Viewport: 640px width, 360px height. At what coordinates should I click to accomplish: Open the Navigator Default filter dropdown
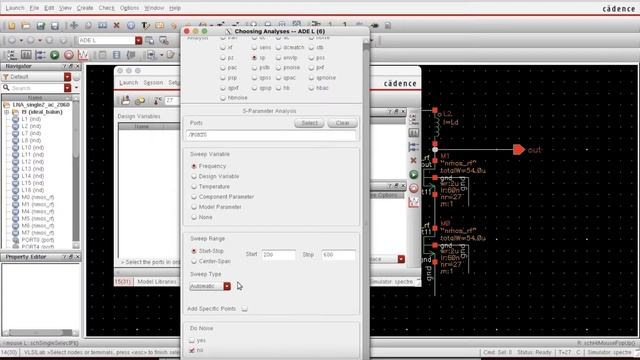pos(67,77)
